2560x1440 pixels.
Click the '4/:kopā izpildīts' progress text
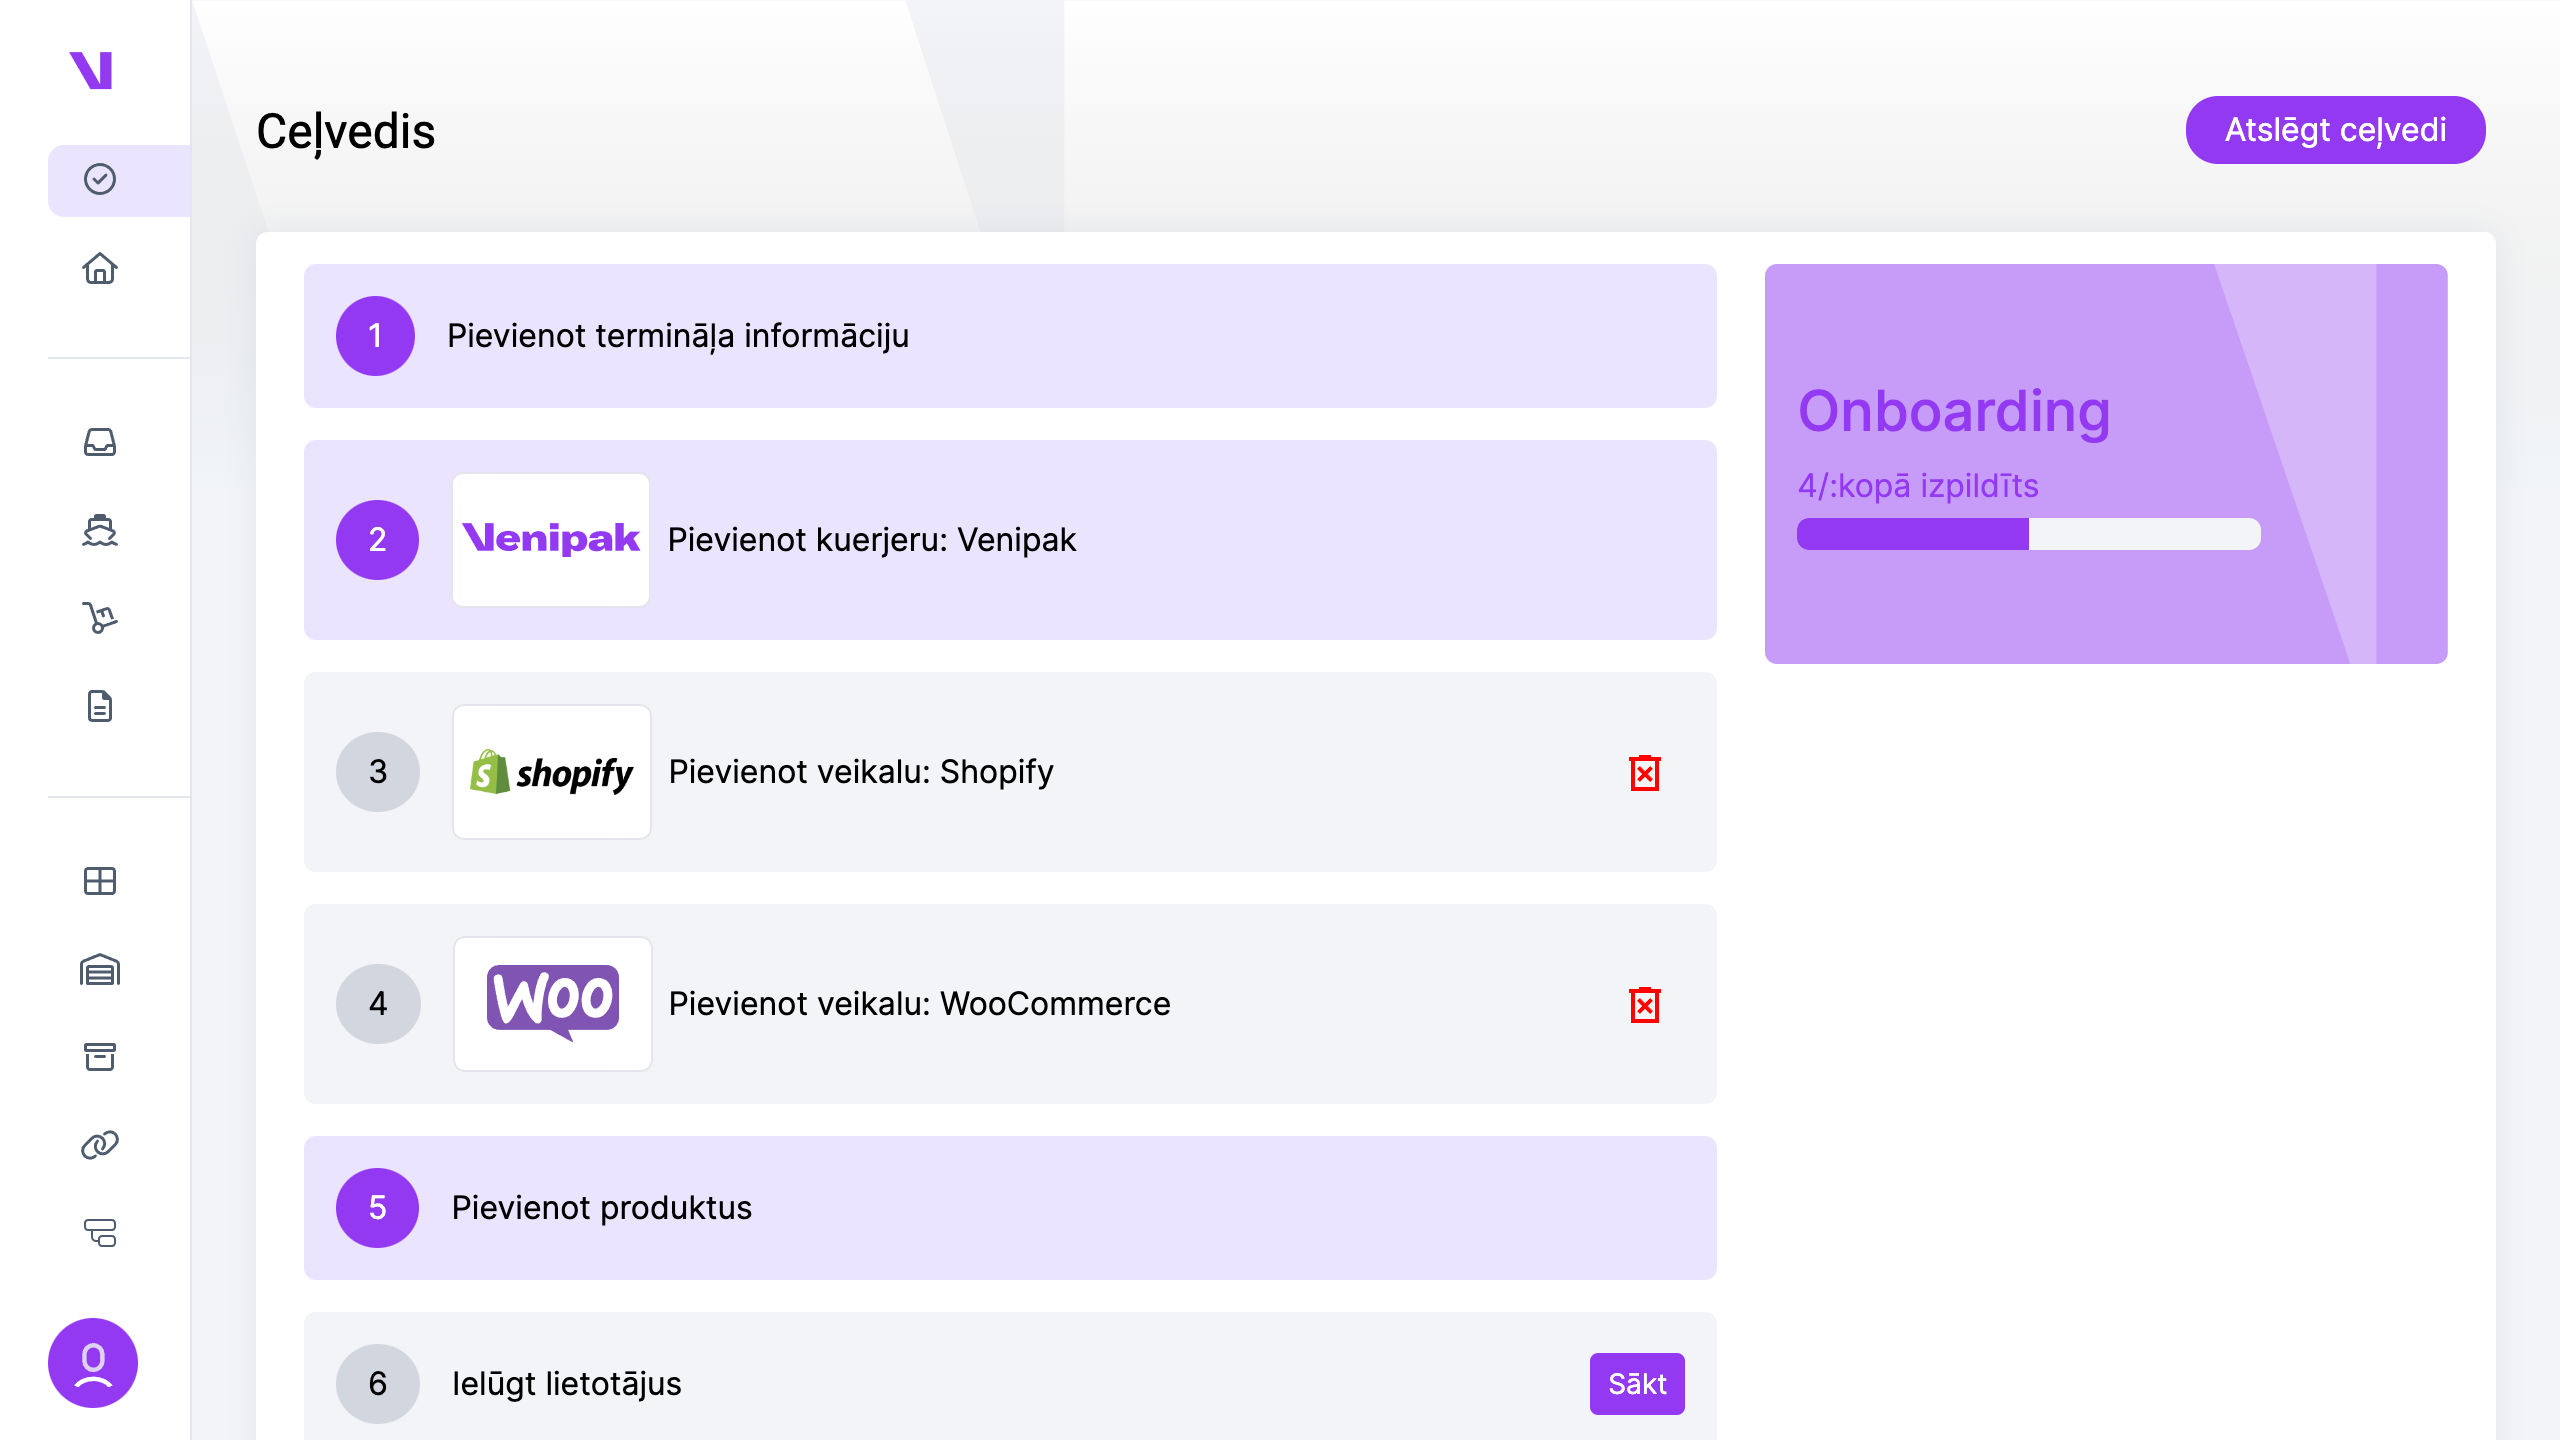point(1918,486)
